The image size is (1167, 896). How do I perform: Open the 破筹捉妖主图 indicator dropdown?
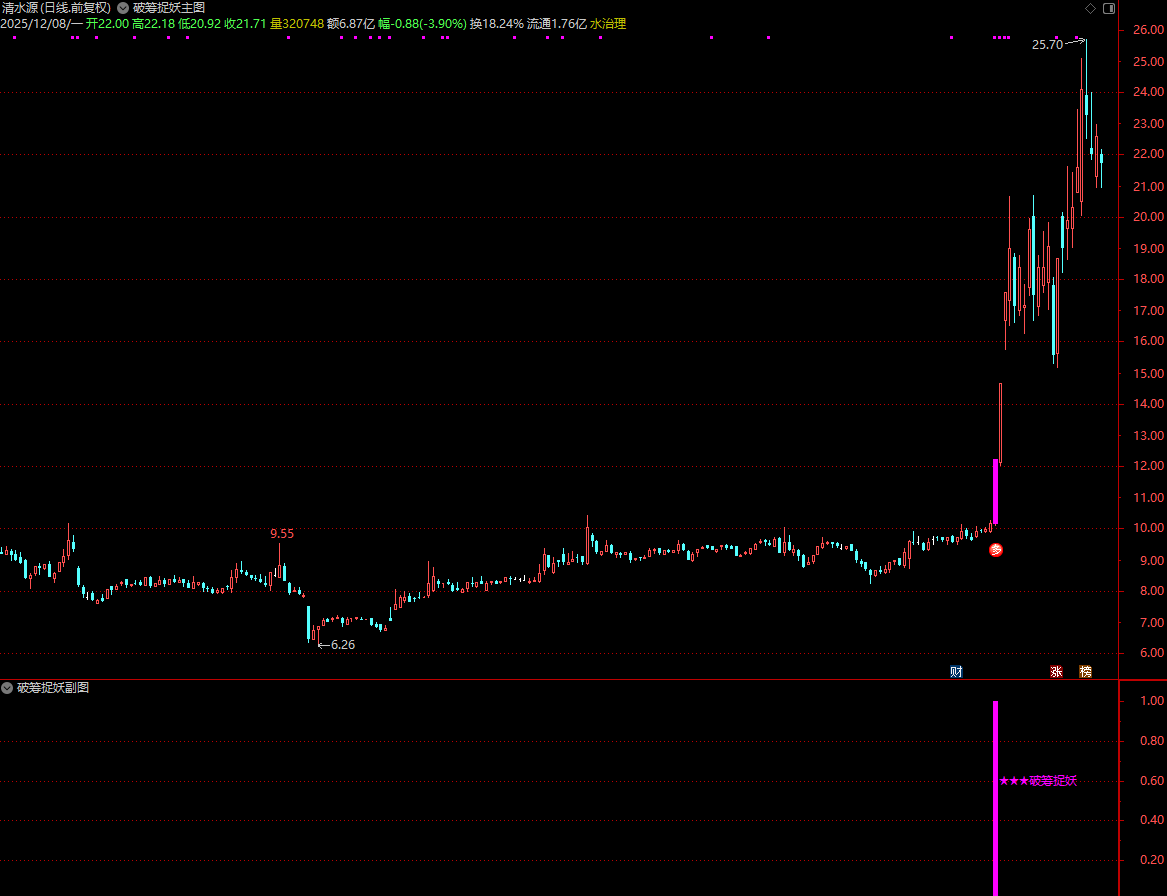click(123, 8)
